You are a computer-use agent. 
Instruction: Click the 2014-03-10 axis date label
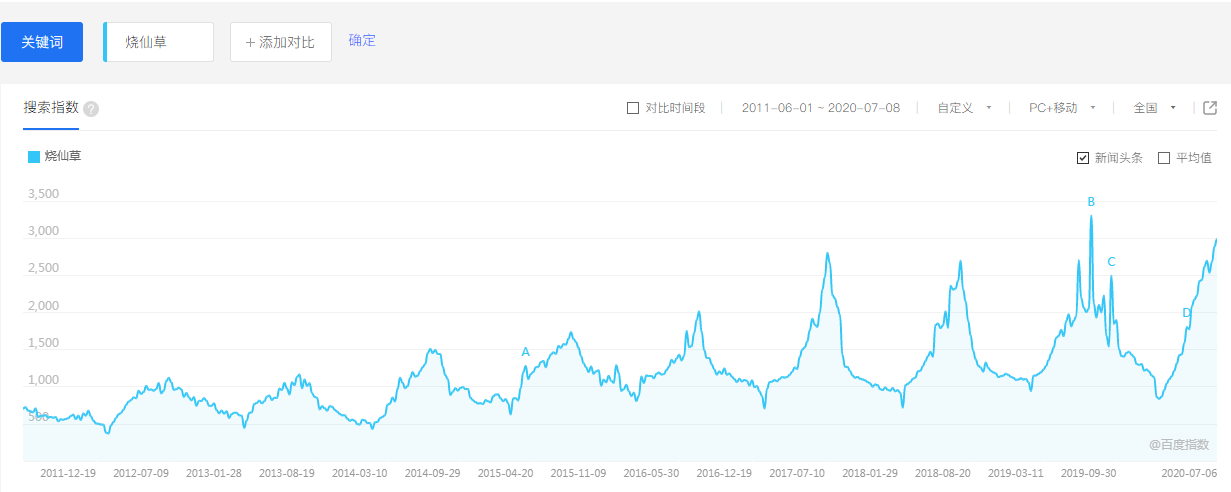(360, 473)
